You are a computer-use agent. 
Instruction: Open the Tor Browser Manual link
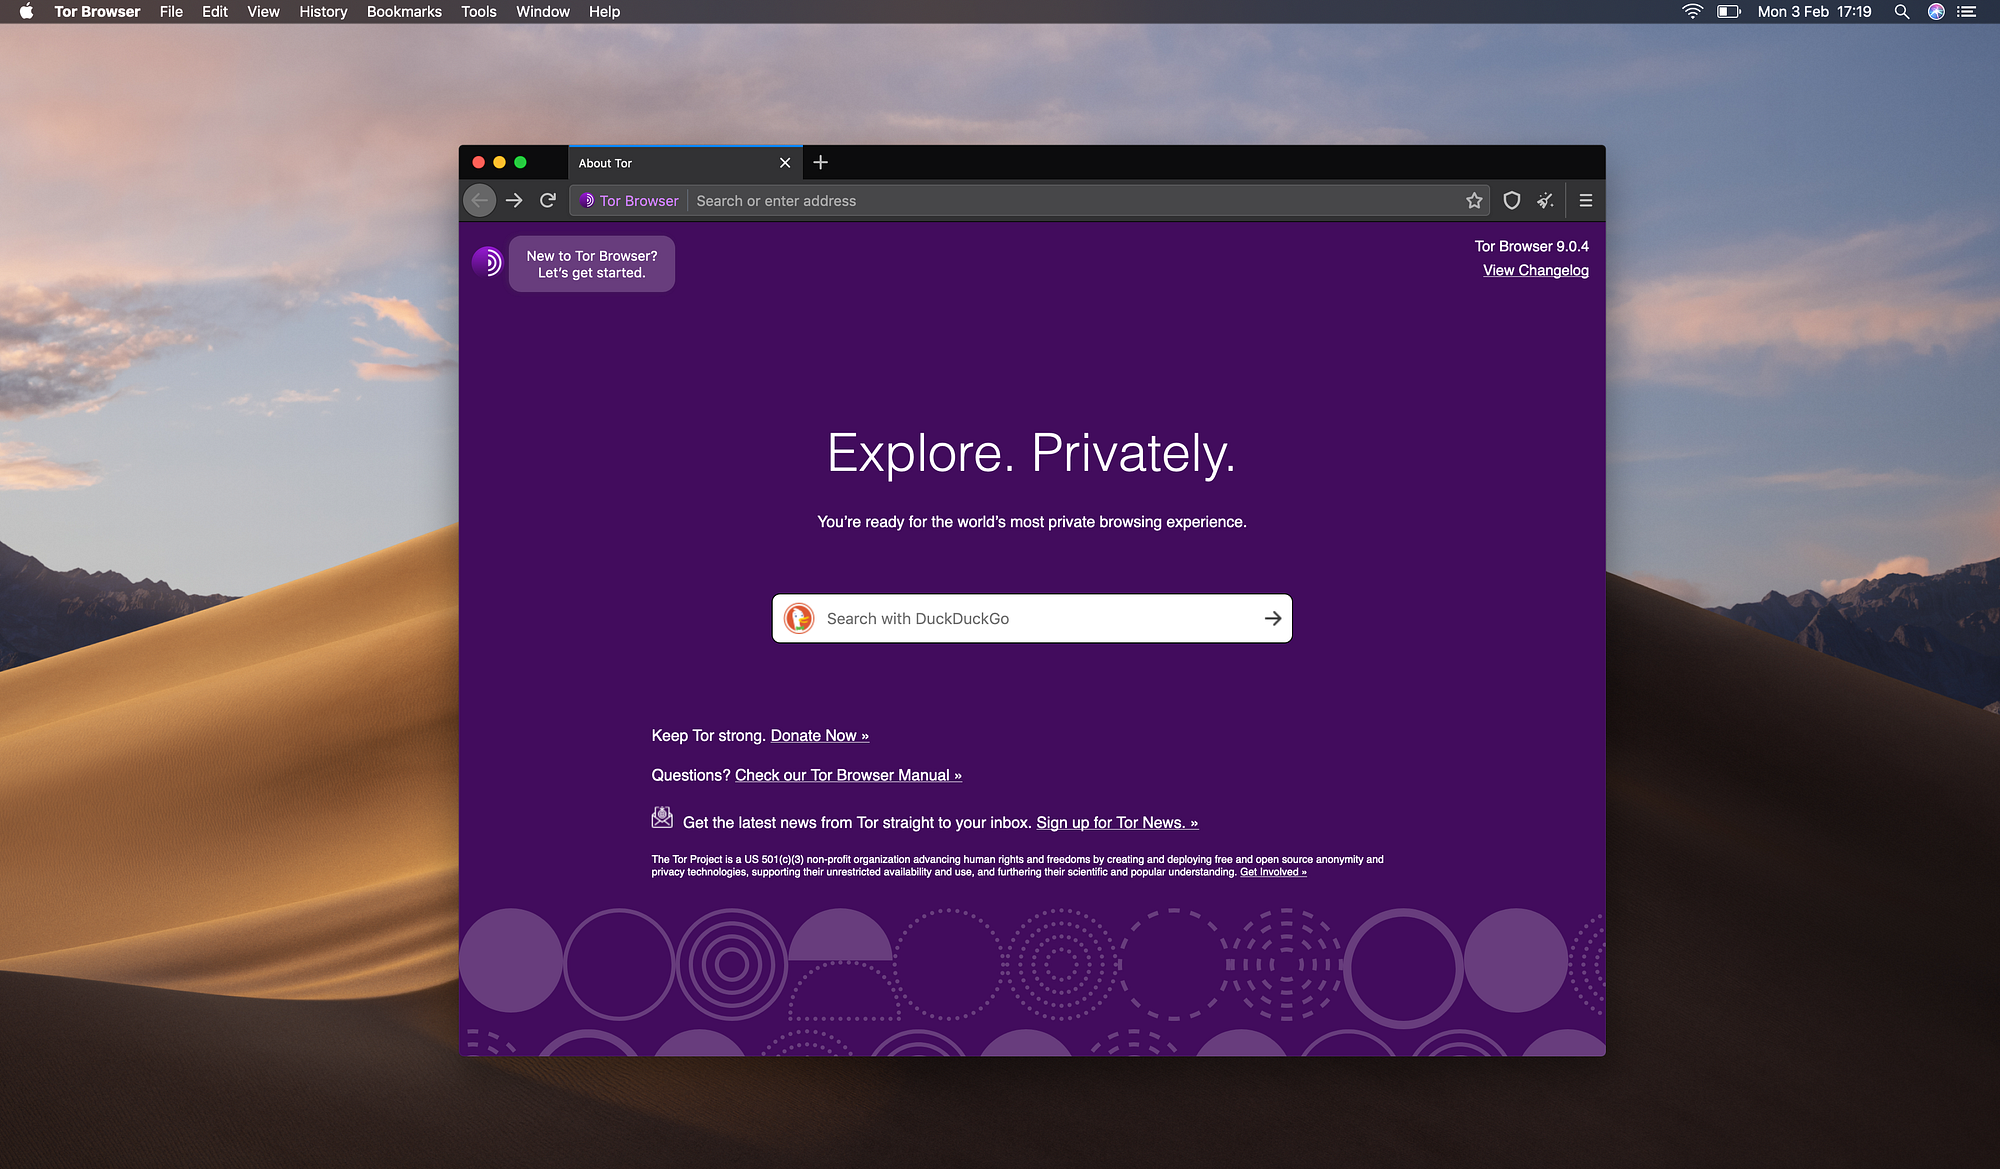pyautogui.click(x=848, y=776)
